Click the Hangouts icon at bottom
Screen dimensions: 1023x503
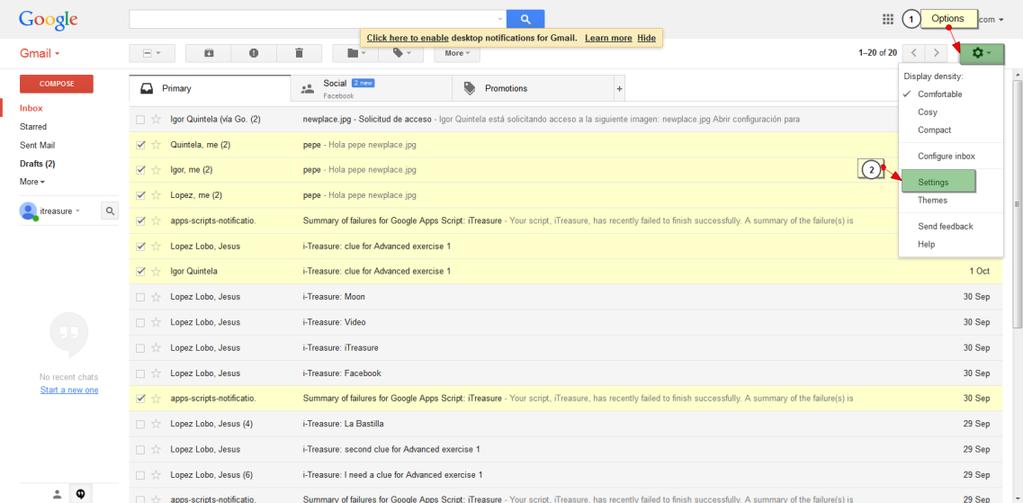81,494
